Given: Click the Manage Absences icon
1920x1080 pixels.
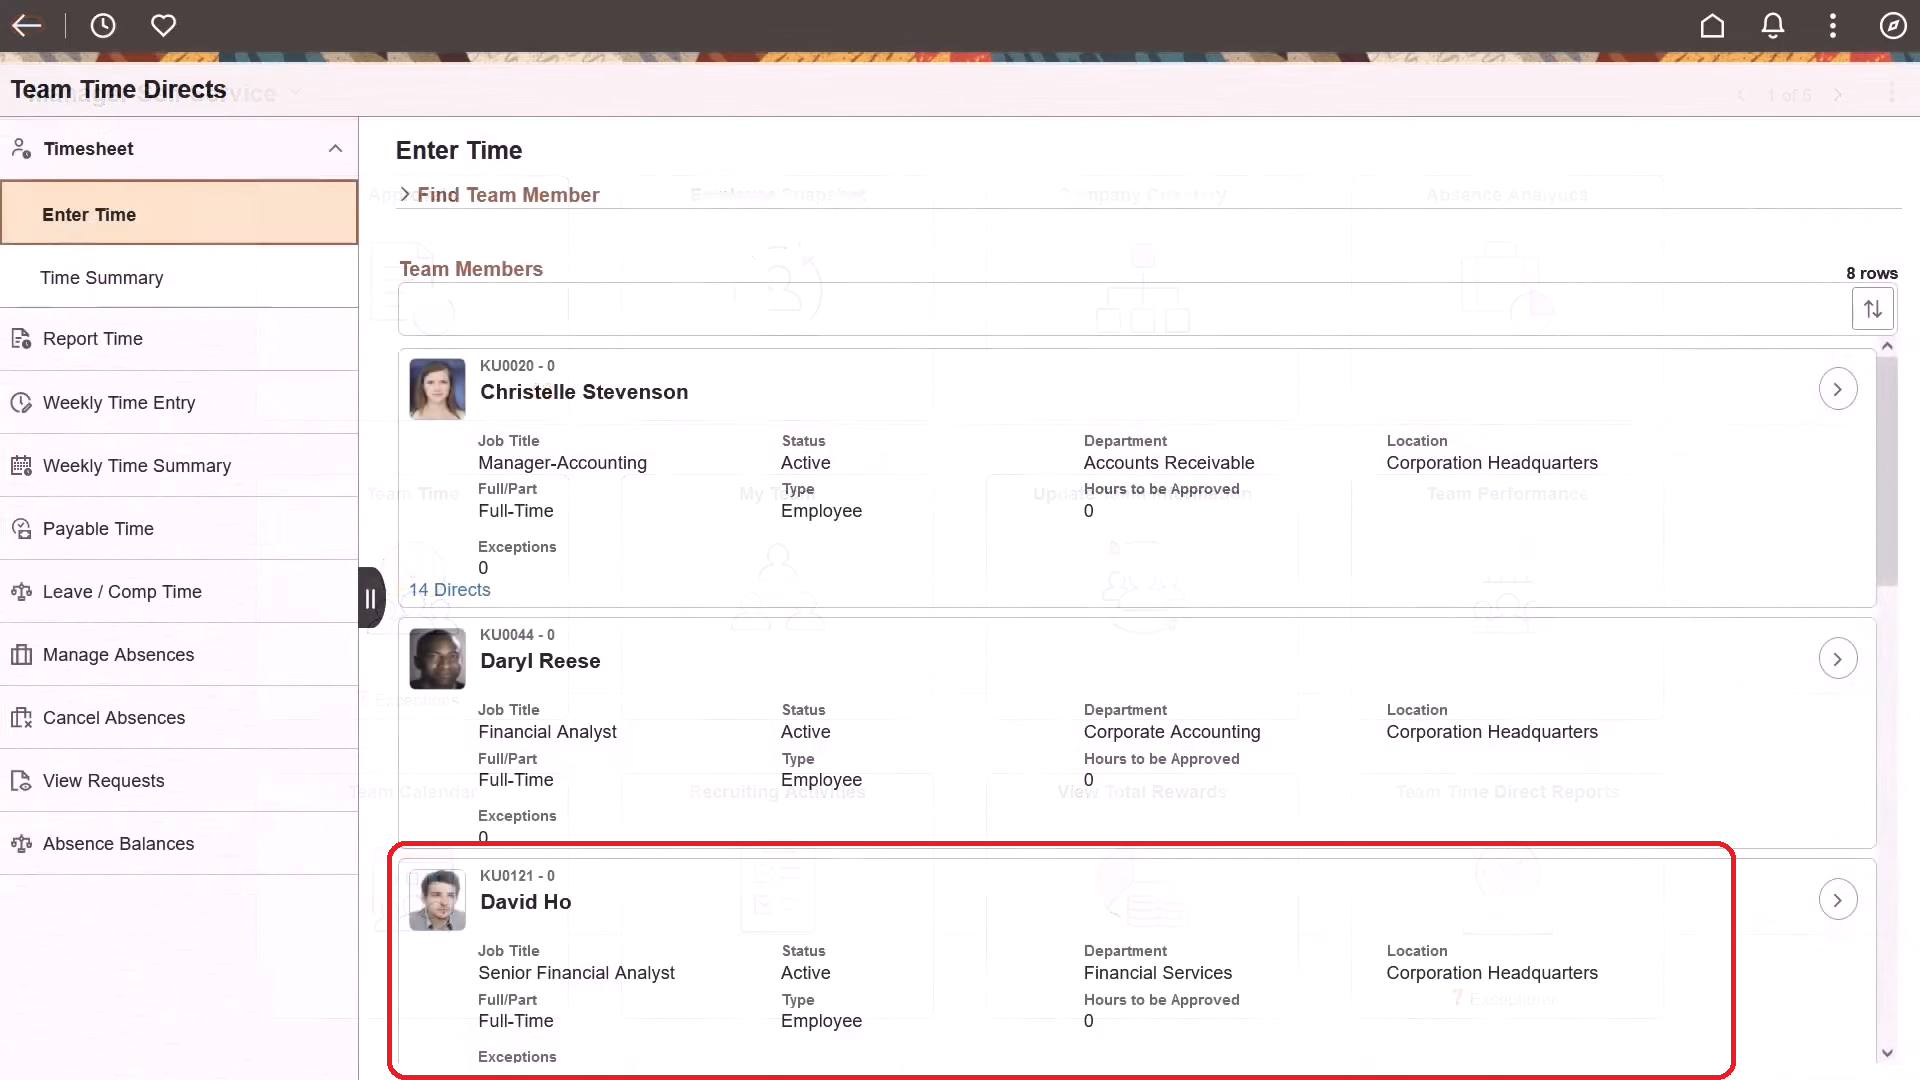Looking at the screenshot, I should tap(21, 654).
